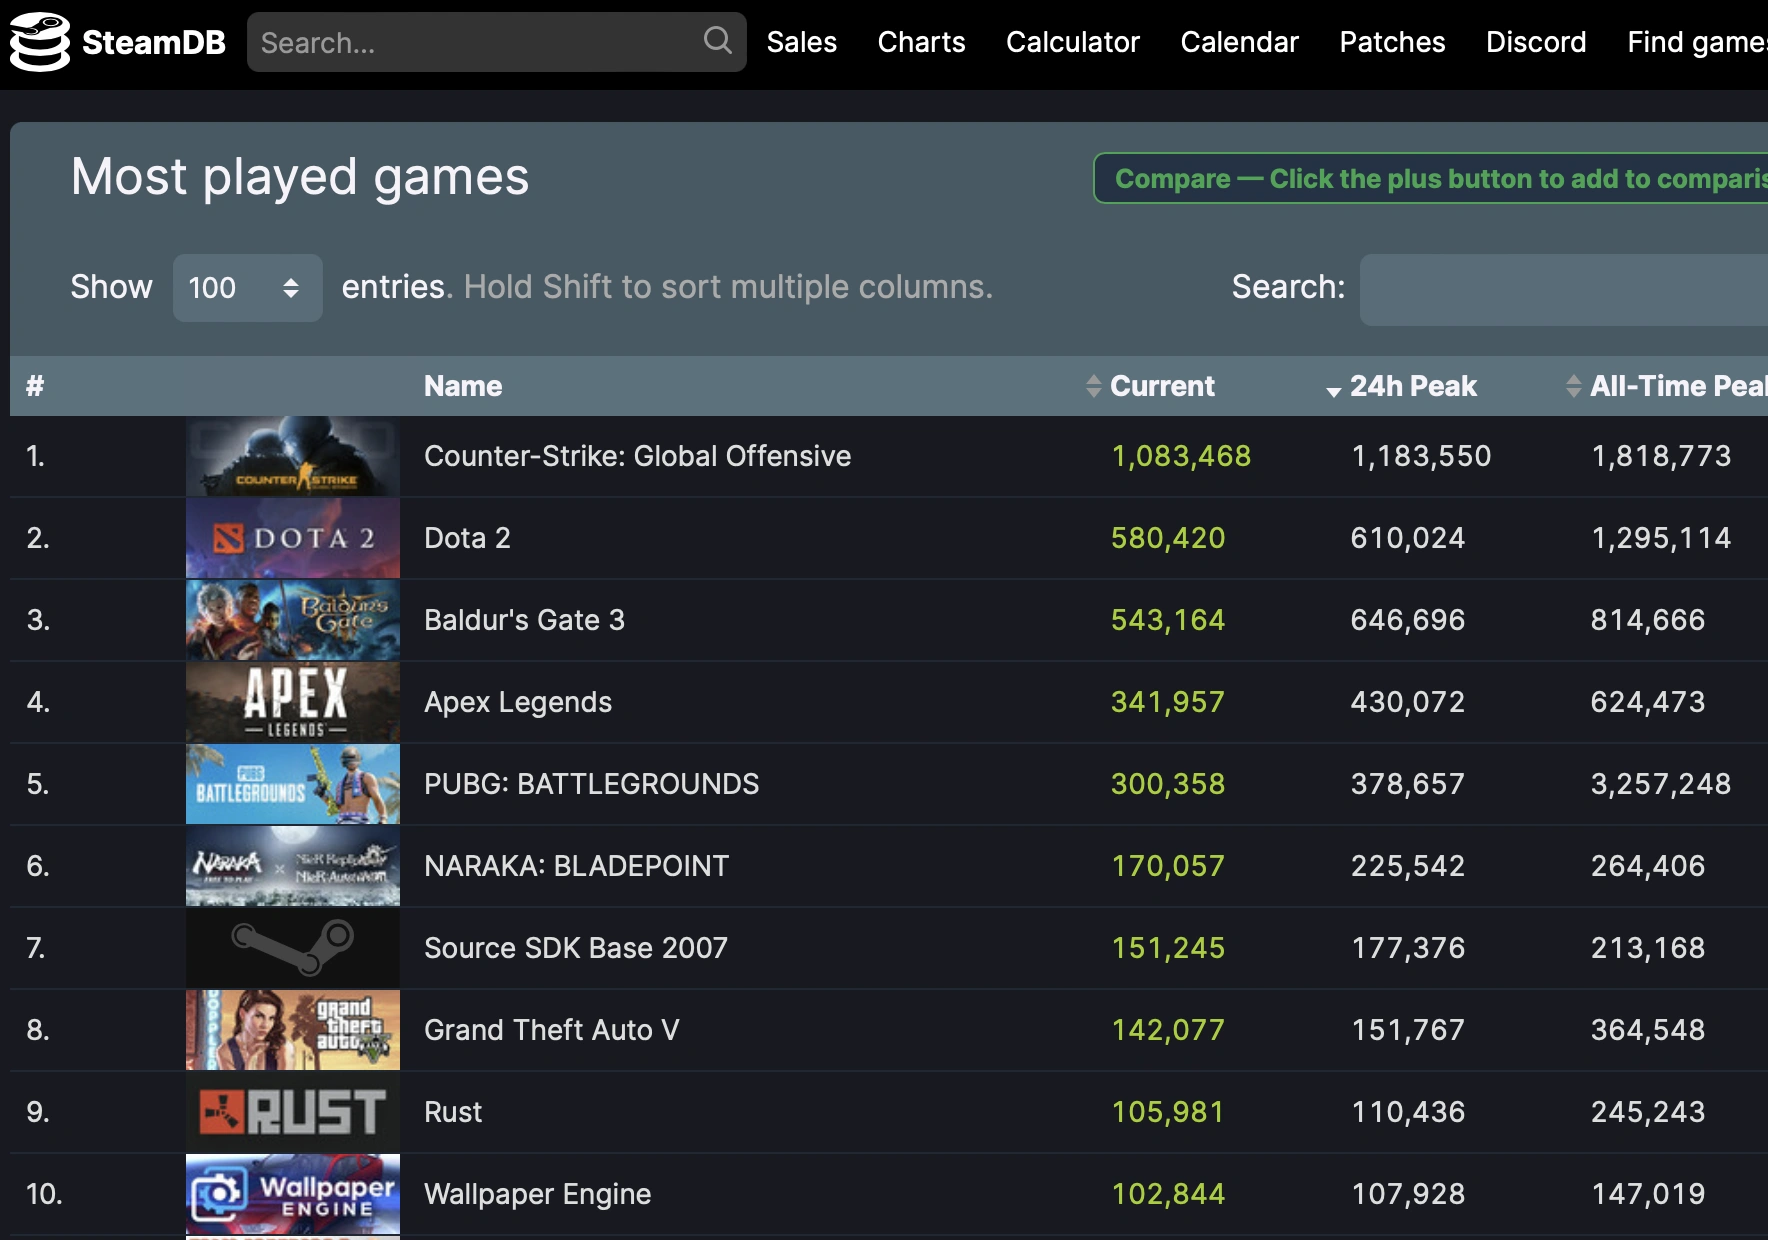This screenshot has width=1768, height=1240.
Task: Open the Calculator navigation item
Action: tap(1073, 42)
